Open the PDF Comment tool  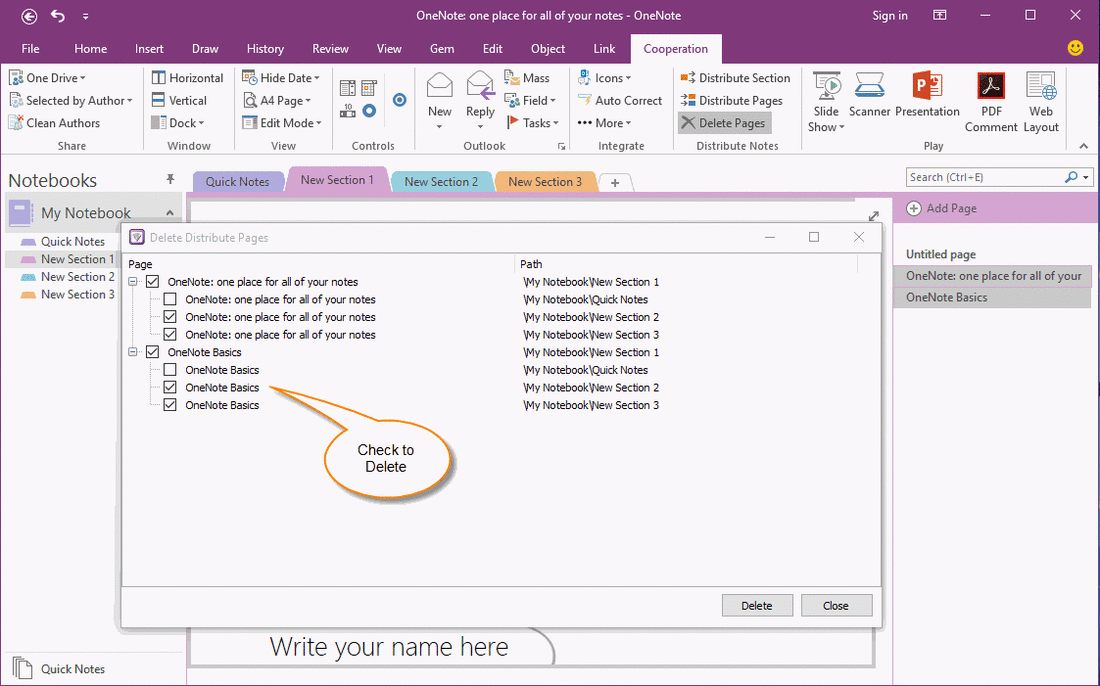point(991,102)
